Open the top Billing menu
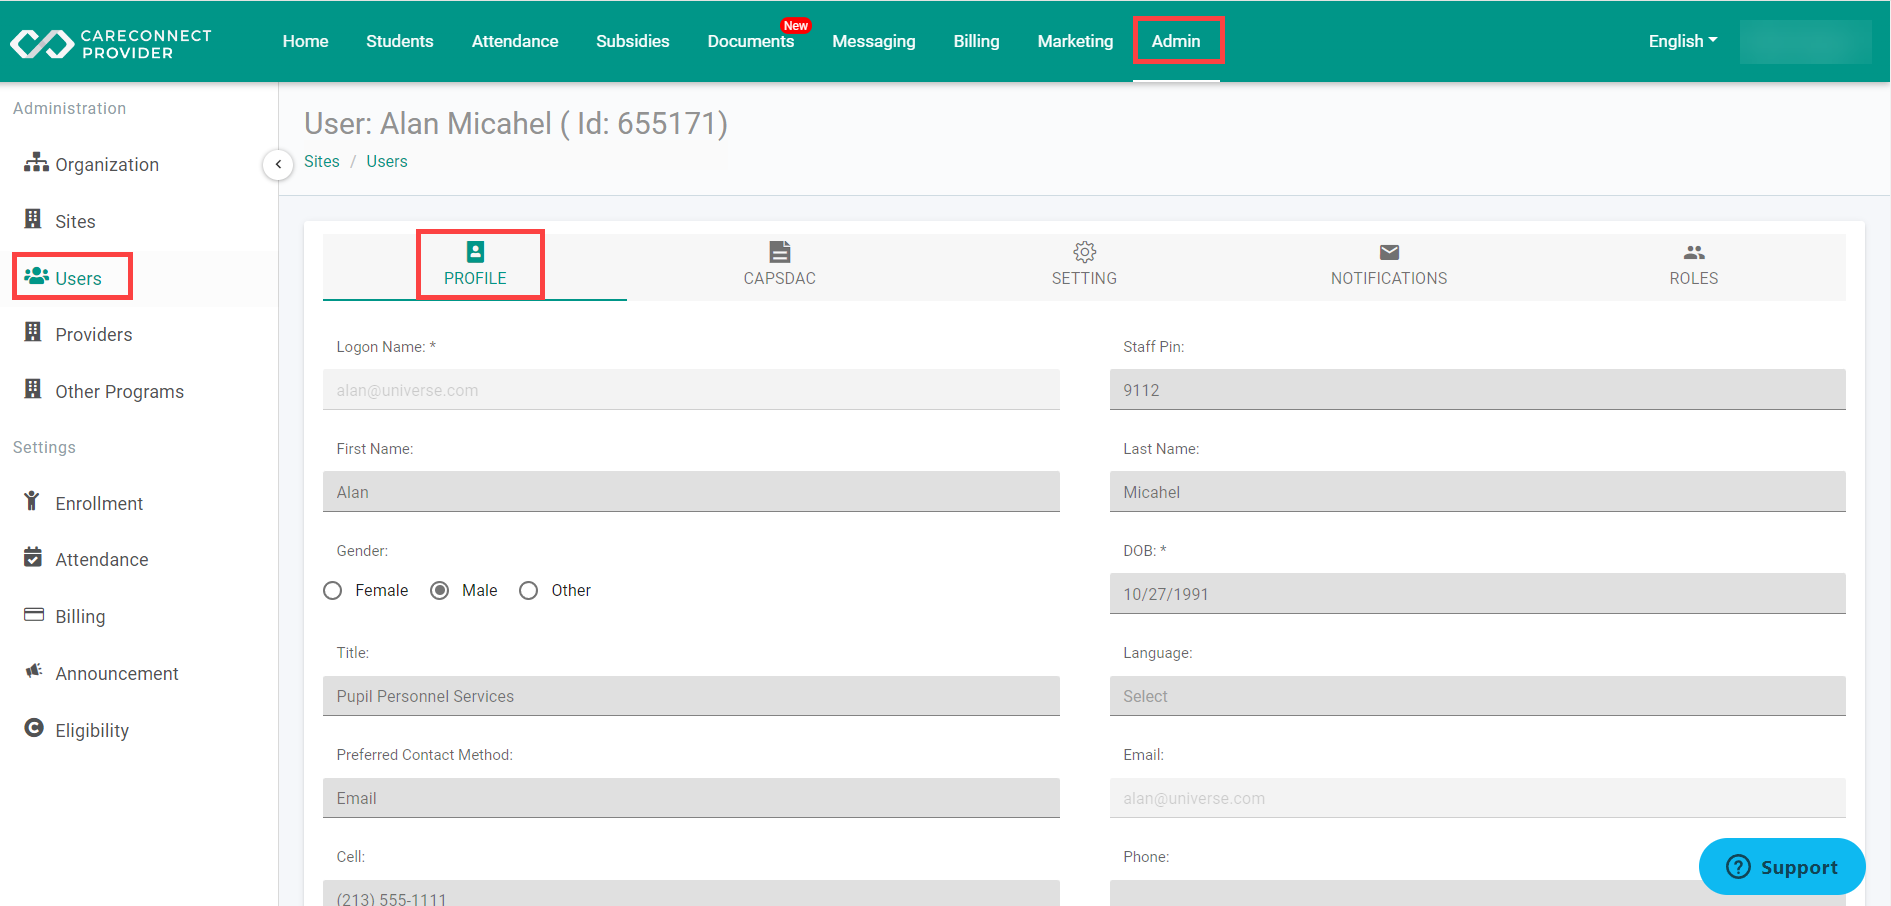Image resolution: width=1891 pixels, height=906 pixels. coord(976,41)
